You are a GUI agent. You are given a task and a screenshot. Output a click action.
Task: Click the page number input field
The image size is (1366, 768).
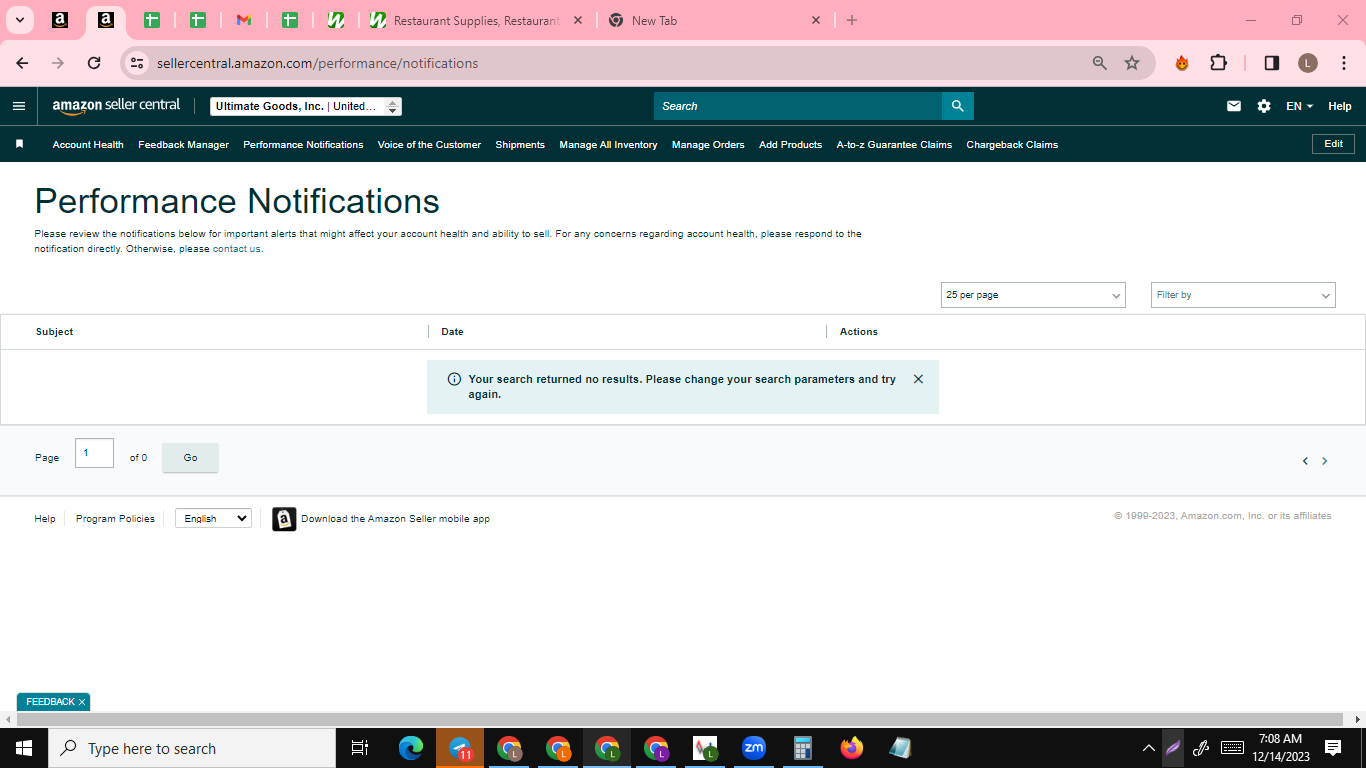click(94, 453)
